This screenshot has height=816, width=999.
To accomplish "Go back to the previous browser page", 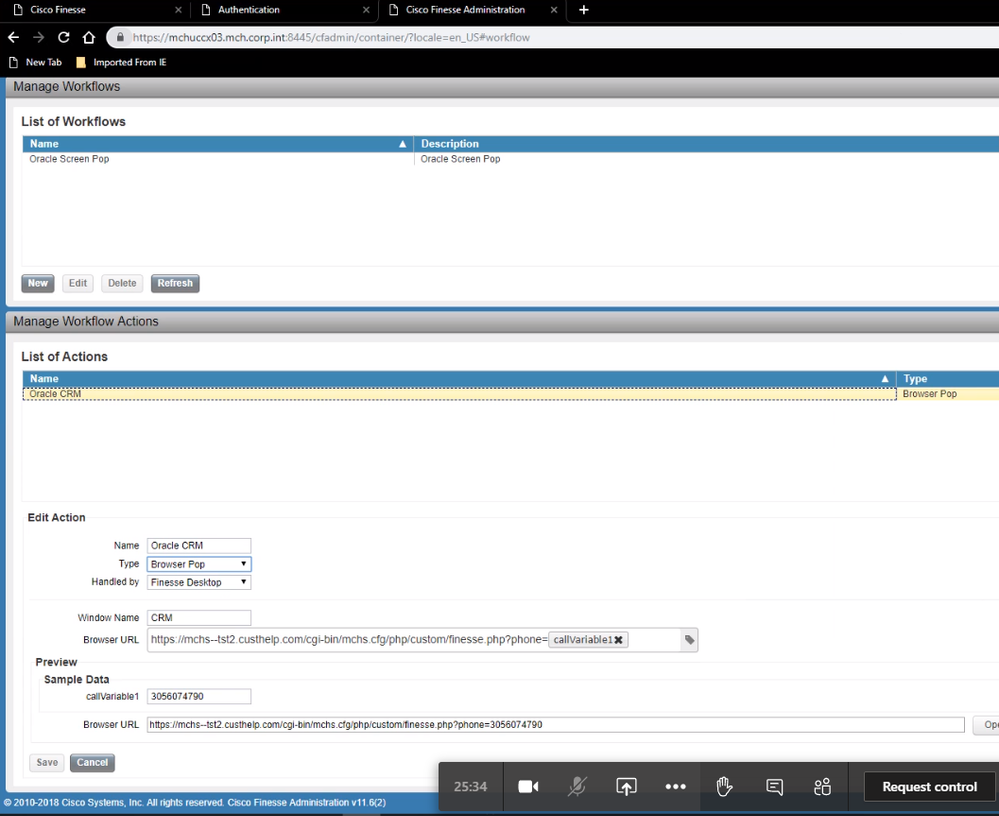I will 13,38.
